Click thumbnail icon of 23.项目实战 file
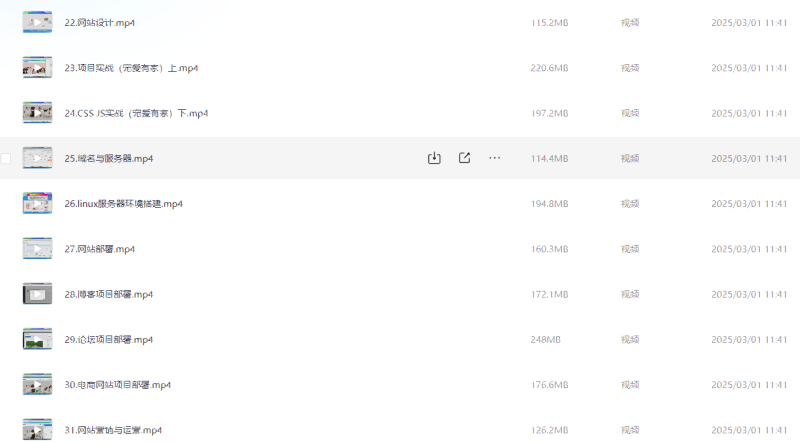The image size is (800, 443). [37, 68]
